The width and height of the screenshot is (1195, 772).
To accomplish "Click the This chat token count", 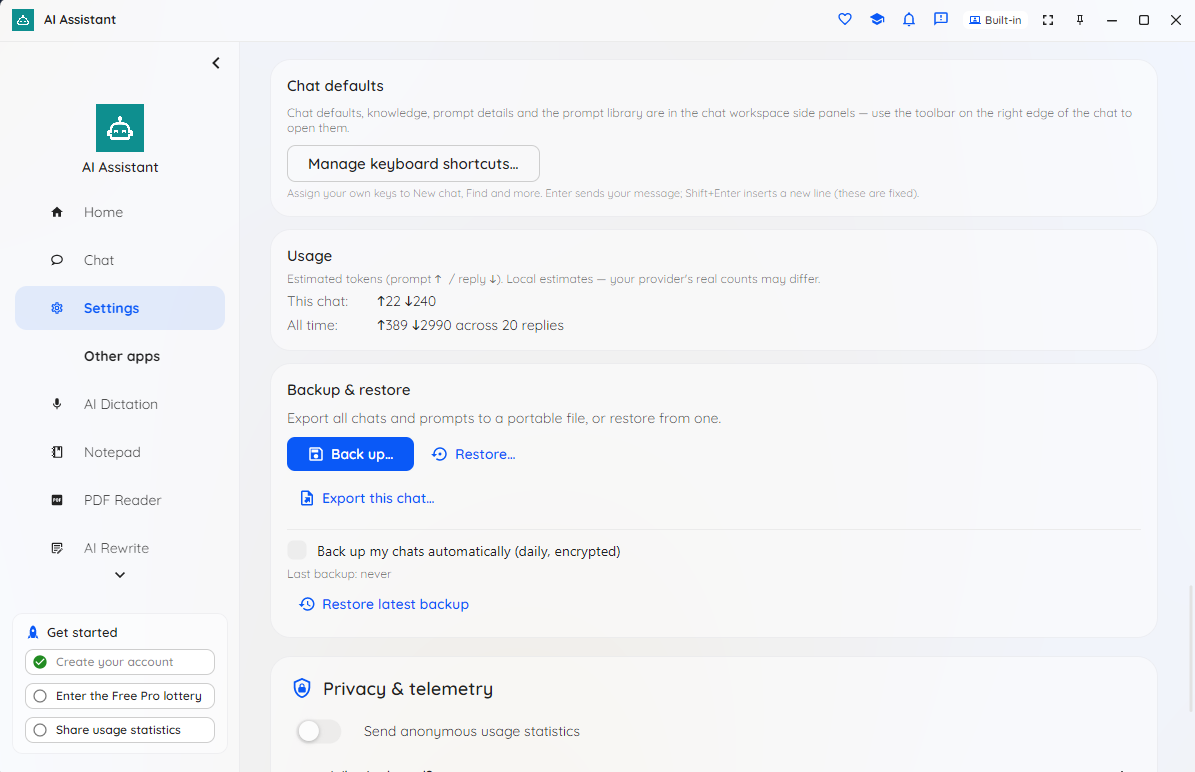I will (x=406, y=301).
